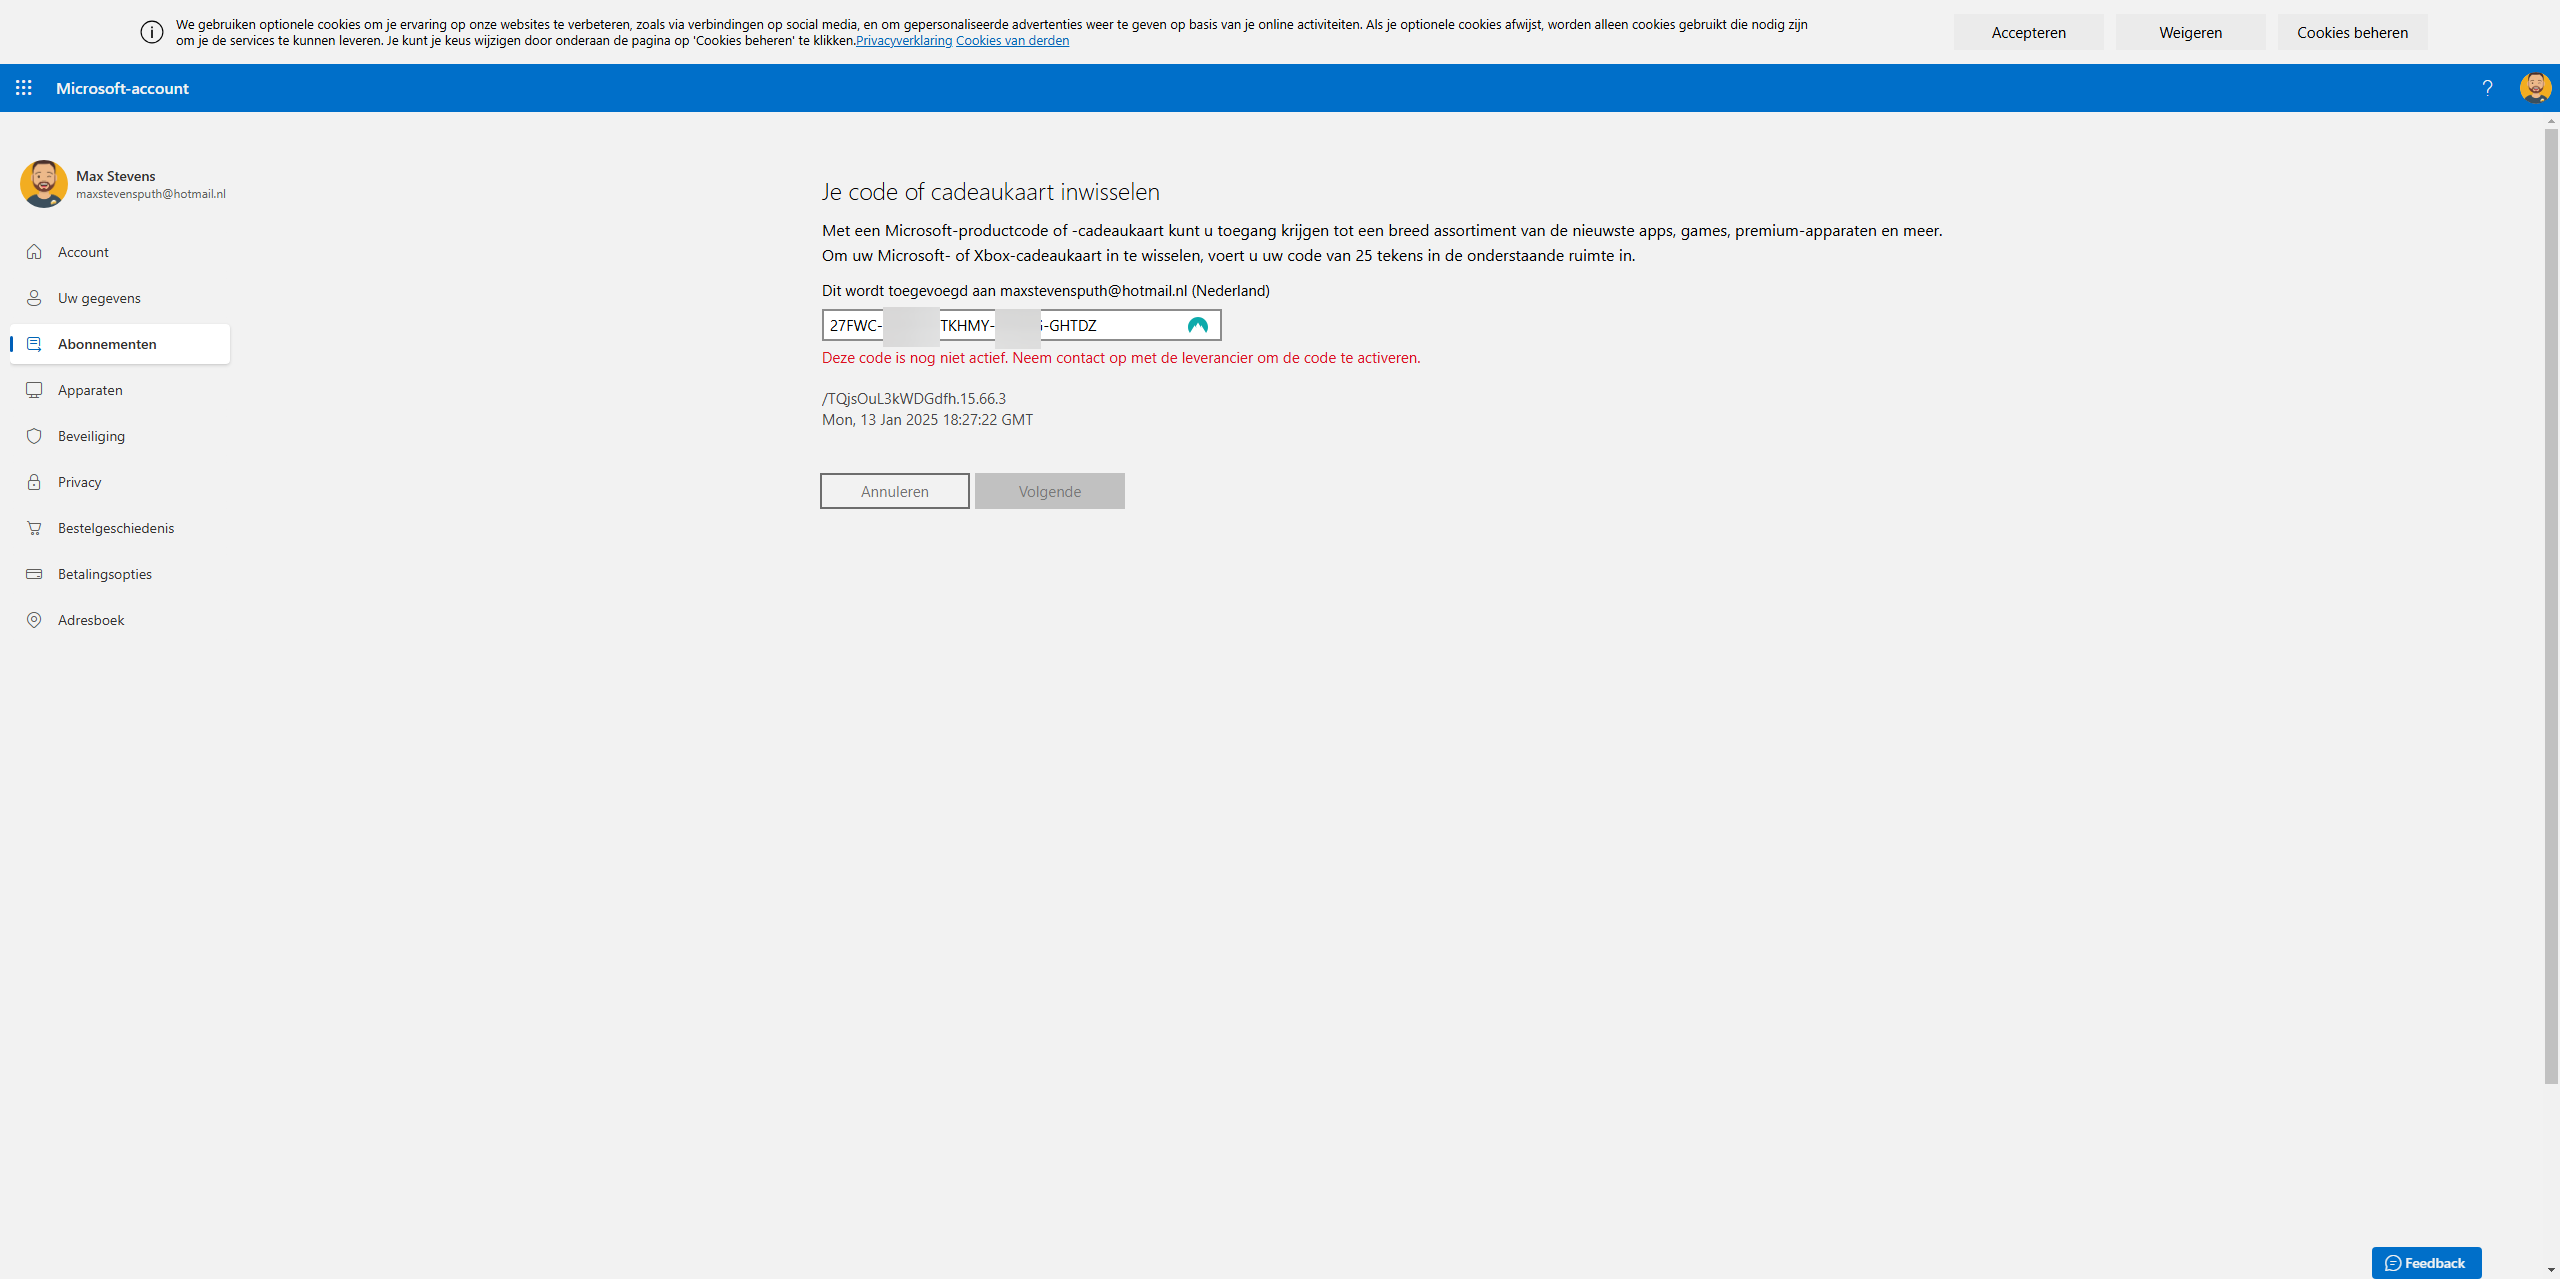Viewport: 2560px width, 1279px height.
Task: Go to Apparaten in sidebar
Action: [90, 390]
